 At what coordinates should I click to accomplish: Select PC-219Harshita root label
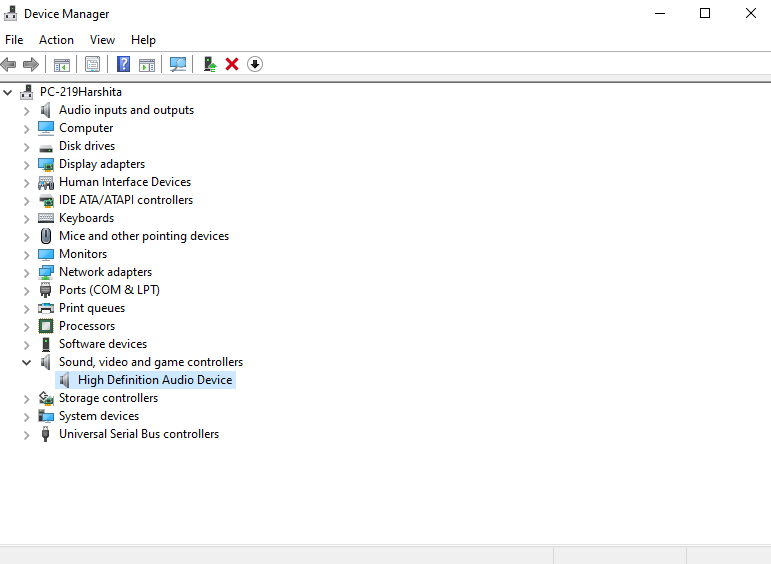click(x=81, y=92)
